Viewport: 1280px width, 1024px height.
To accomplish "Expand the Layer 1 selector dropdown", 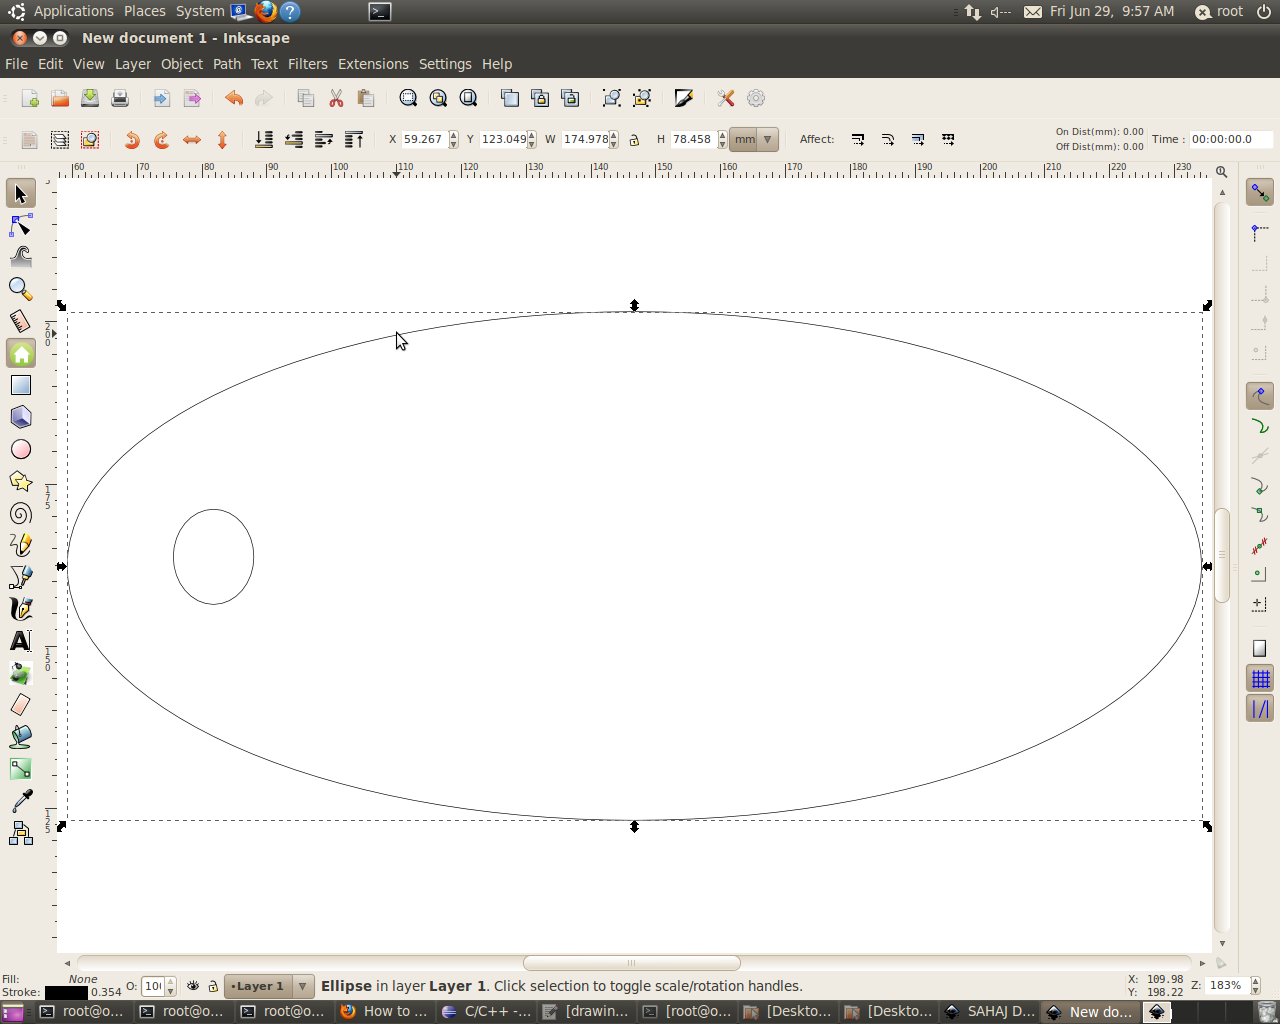I will click(302, 986).
